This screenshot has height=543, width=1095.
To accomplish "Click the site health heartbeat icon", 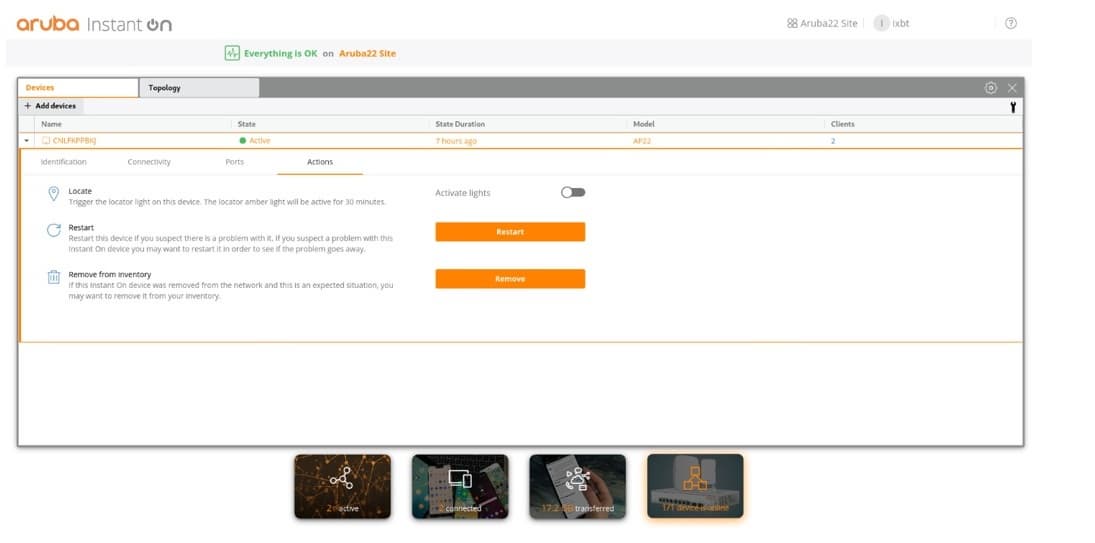I will tap(232, 53).
